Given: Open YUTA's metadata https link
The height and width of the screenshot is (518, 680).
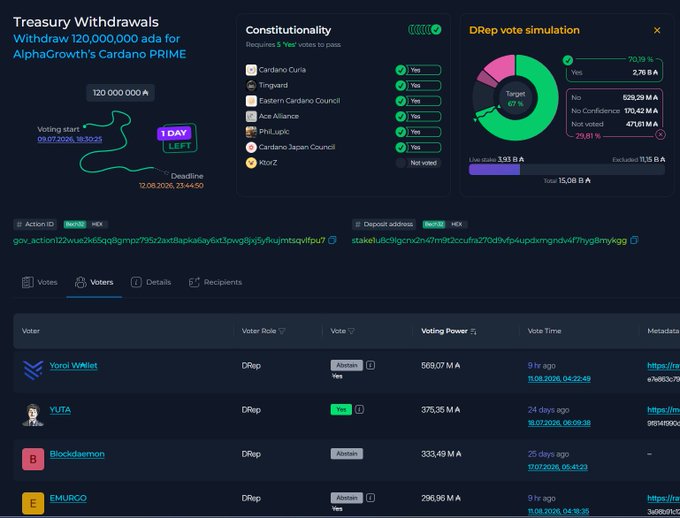Looking at the screenshot, I should coord(663,410).
